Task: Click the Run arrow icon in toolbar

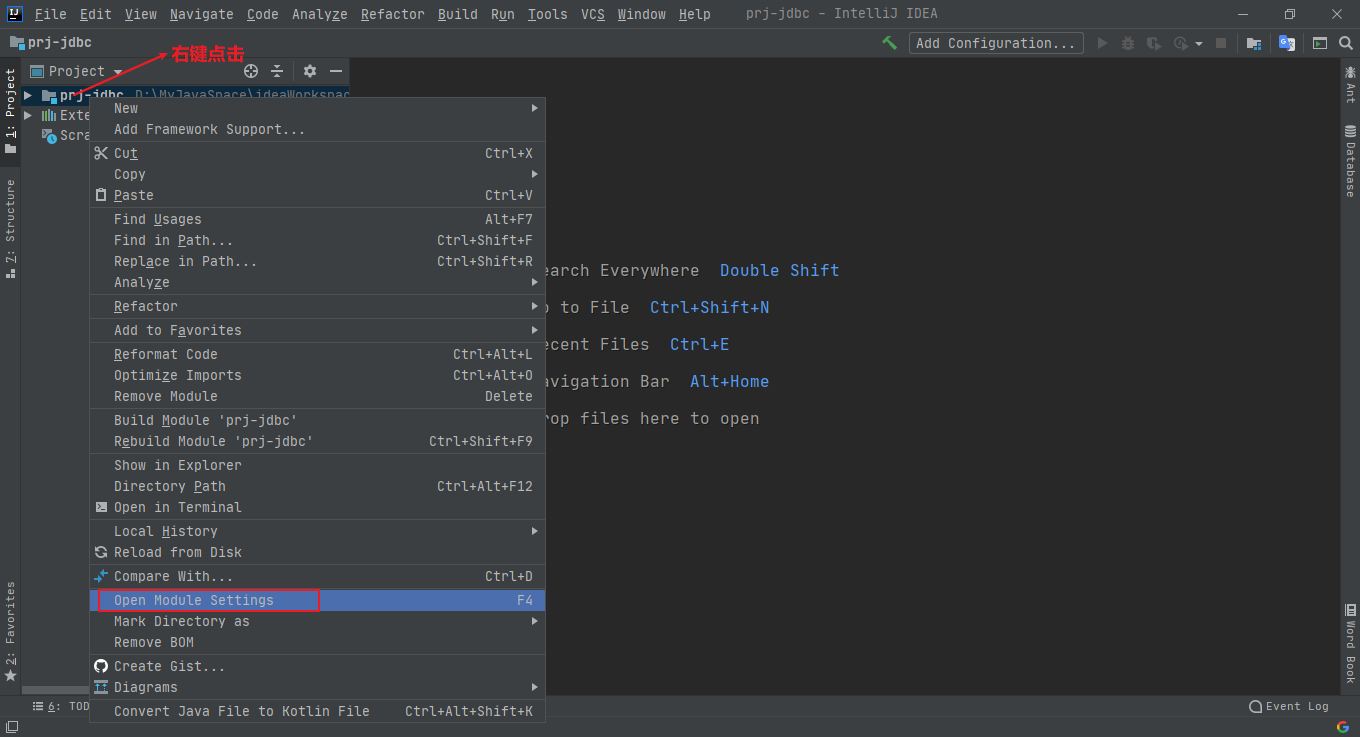Action: click(x=1103, y=43)
